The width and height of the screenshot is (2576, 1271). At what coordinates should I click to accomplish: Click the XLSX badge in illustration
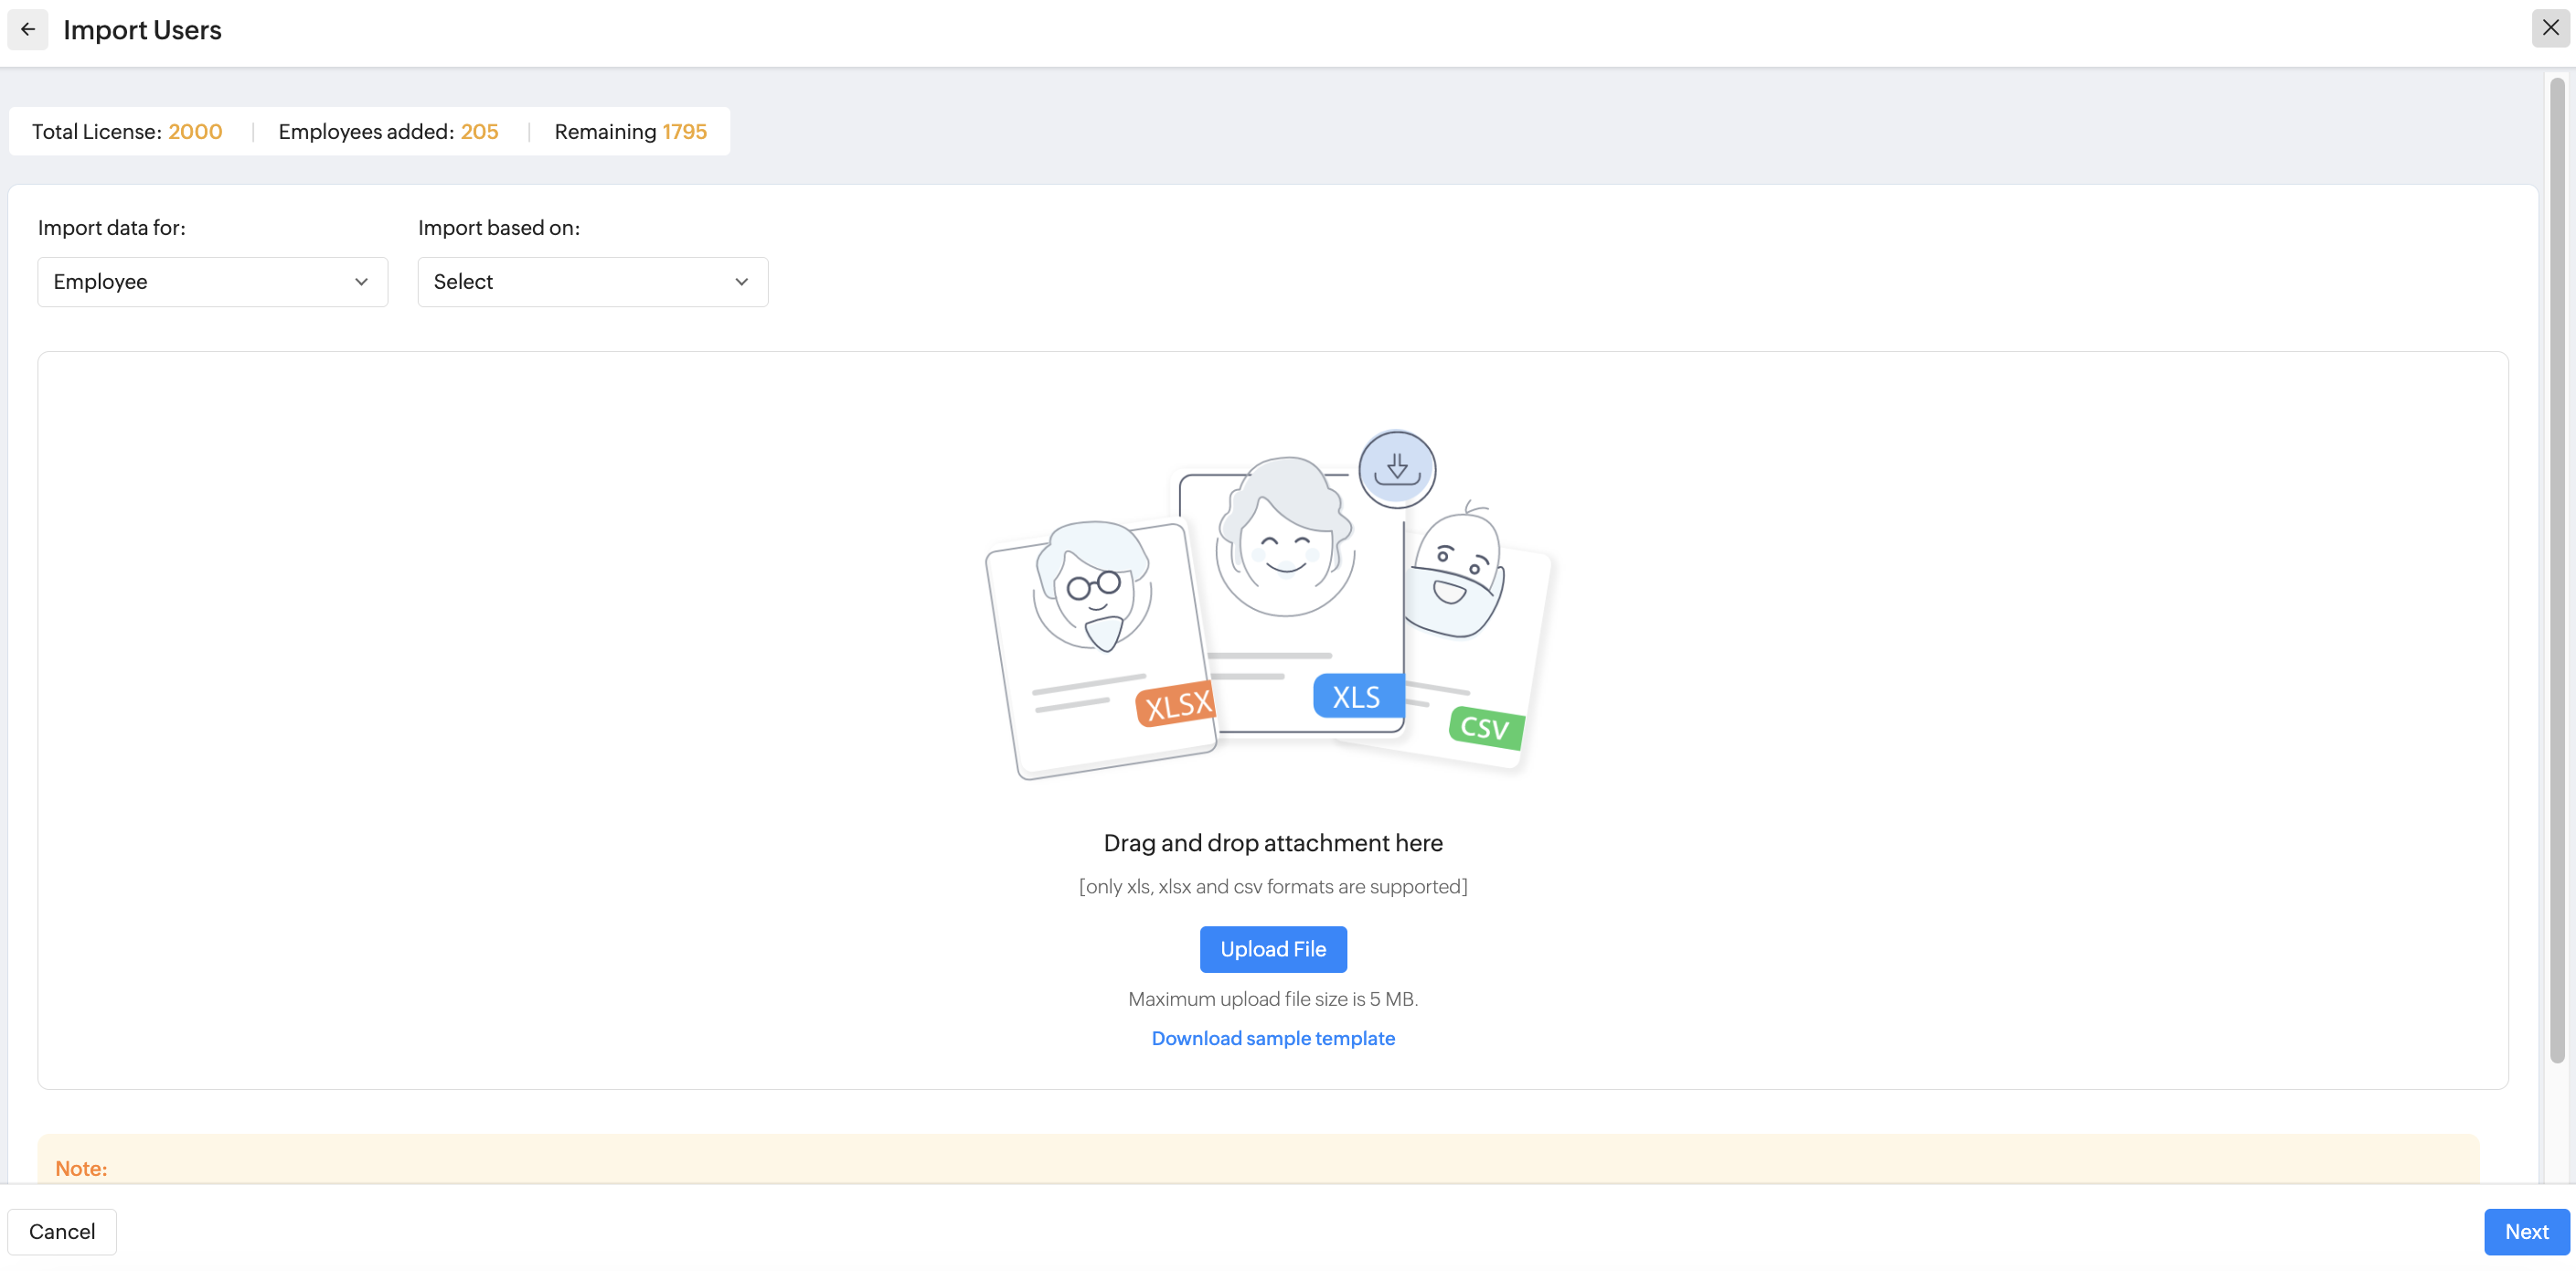pos(1176,705)
